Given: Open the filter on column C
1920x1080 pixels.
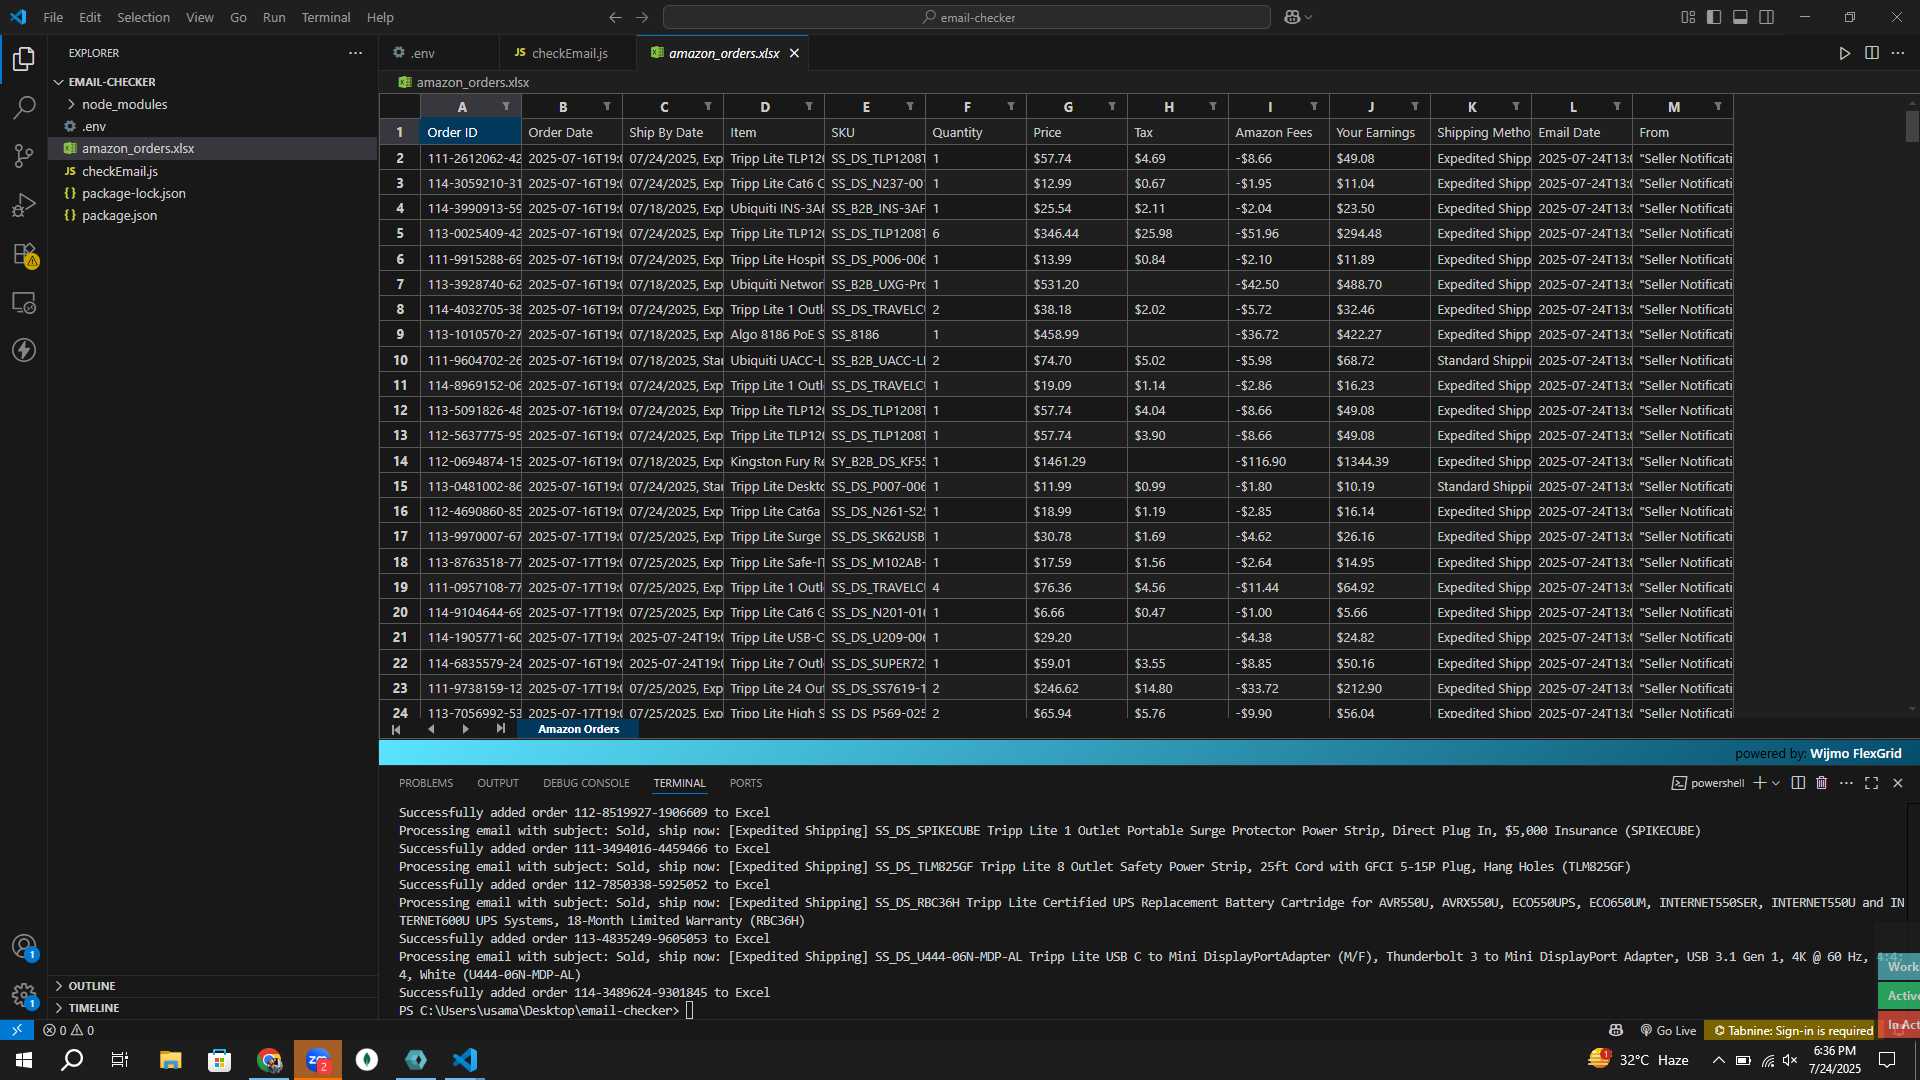Looking at the screenshot, I should (708, 107).
